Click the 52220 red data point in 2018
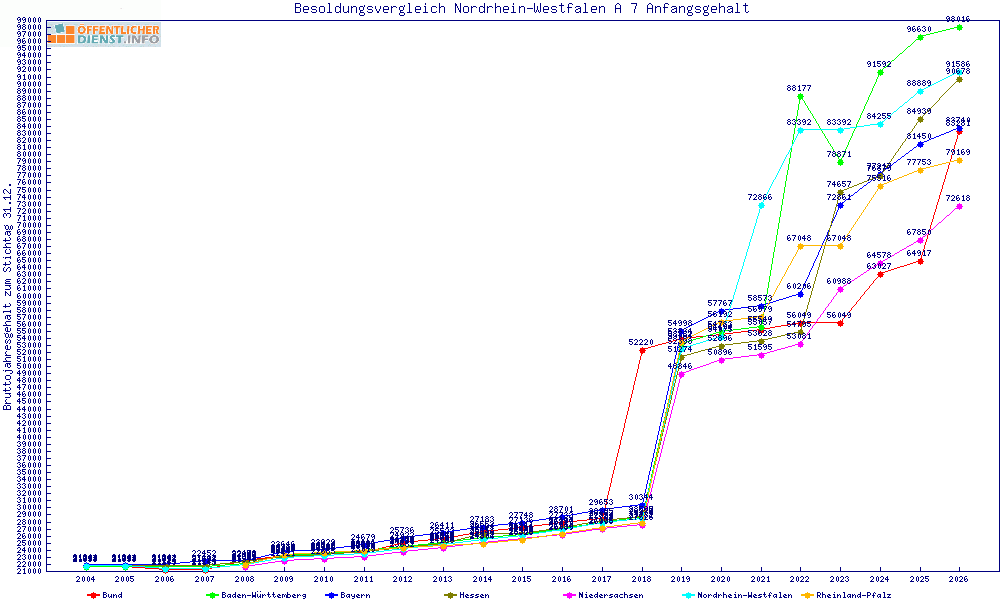 pyautogui.click(x=642, y=350)
